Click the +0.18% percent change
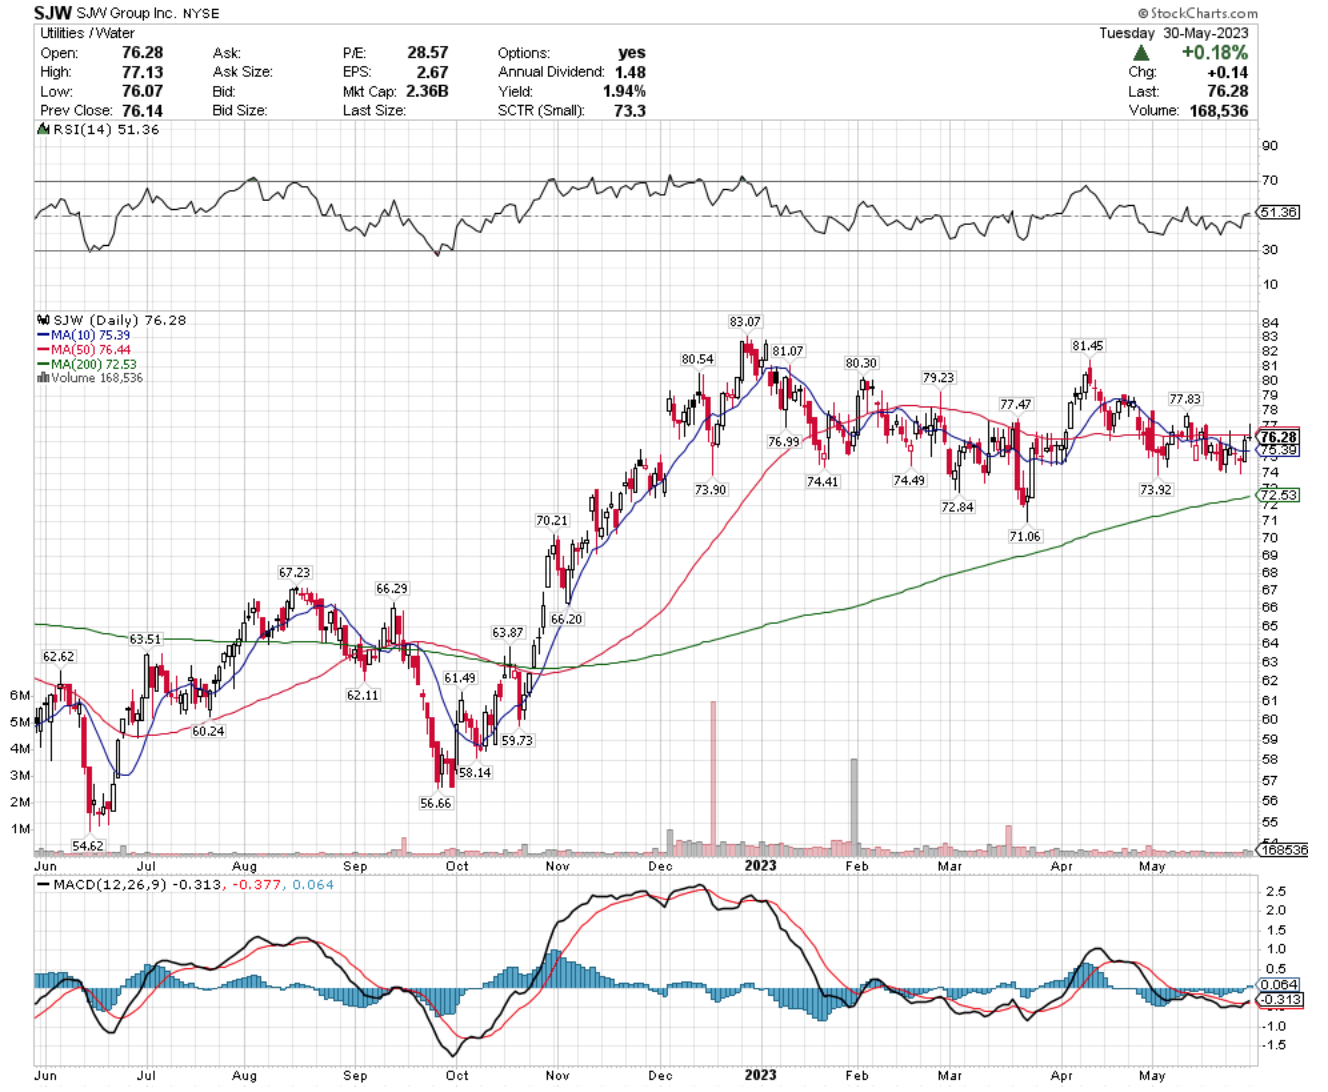Image resolution: width=1328 pixels, height=1092 pixels. click(x=1215, y=53)
